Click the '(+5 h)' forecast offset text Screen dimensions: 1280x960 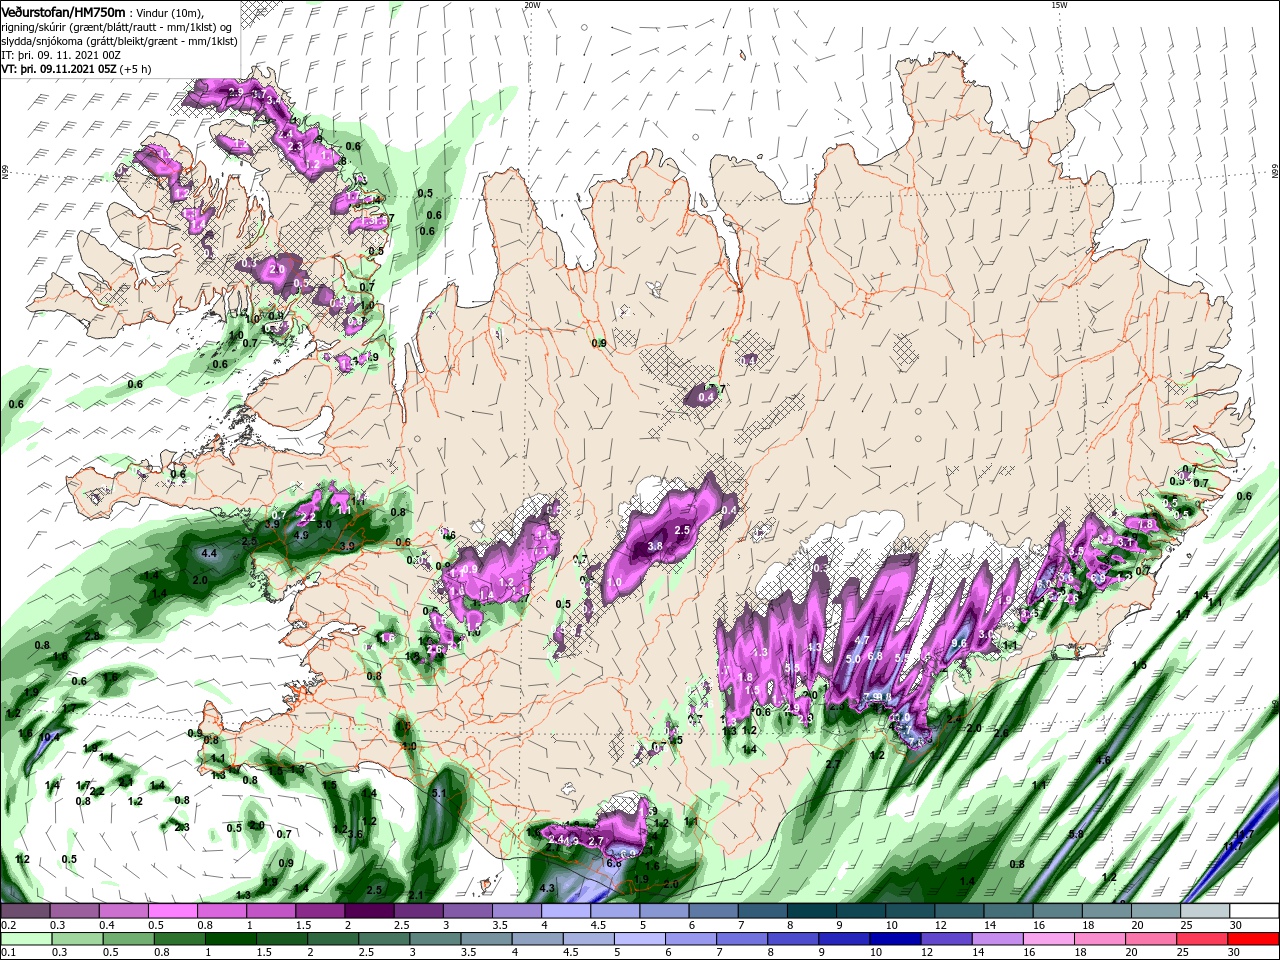coord(135,69)
